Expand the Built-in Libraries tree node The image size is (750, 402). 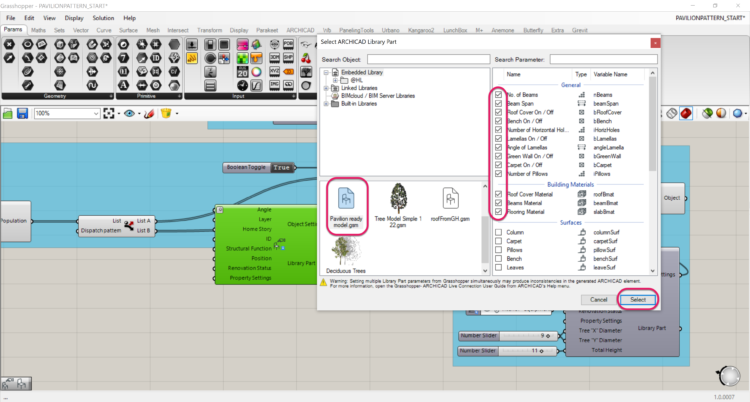(326, 103)
